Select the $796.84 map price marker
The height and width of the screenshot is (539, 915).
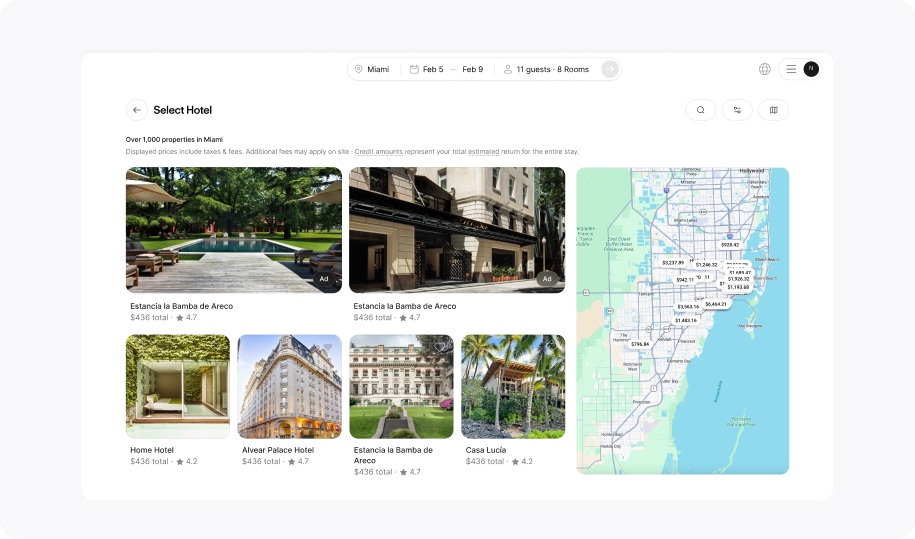tap(640, 344)
